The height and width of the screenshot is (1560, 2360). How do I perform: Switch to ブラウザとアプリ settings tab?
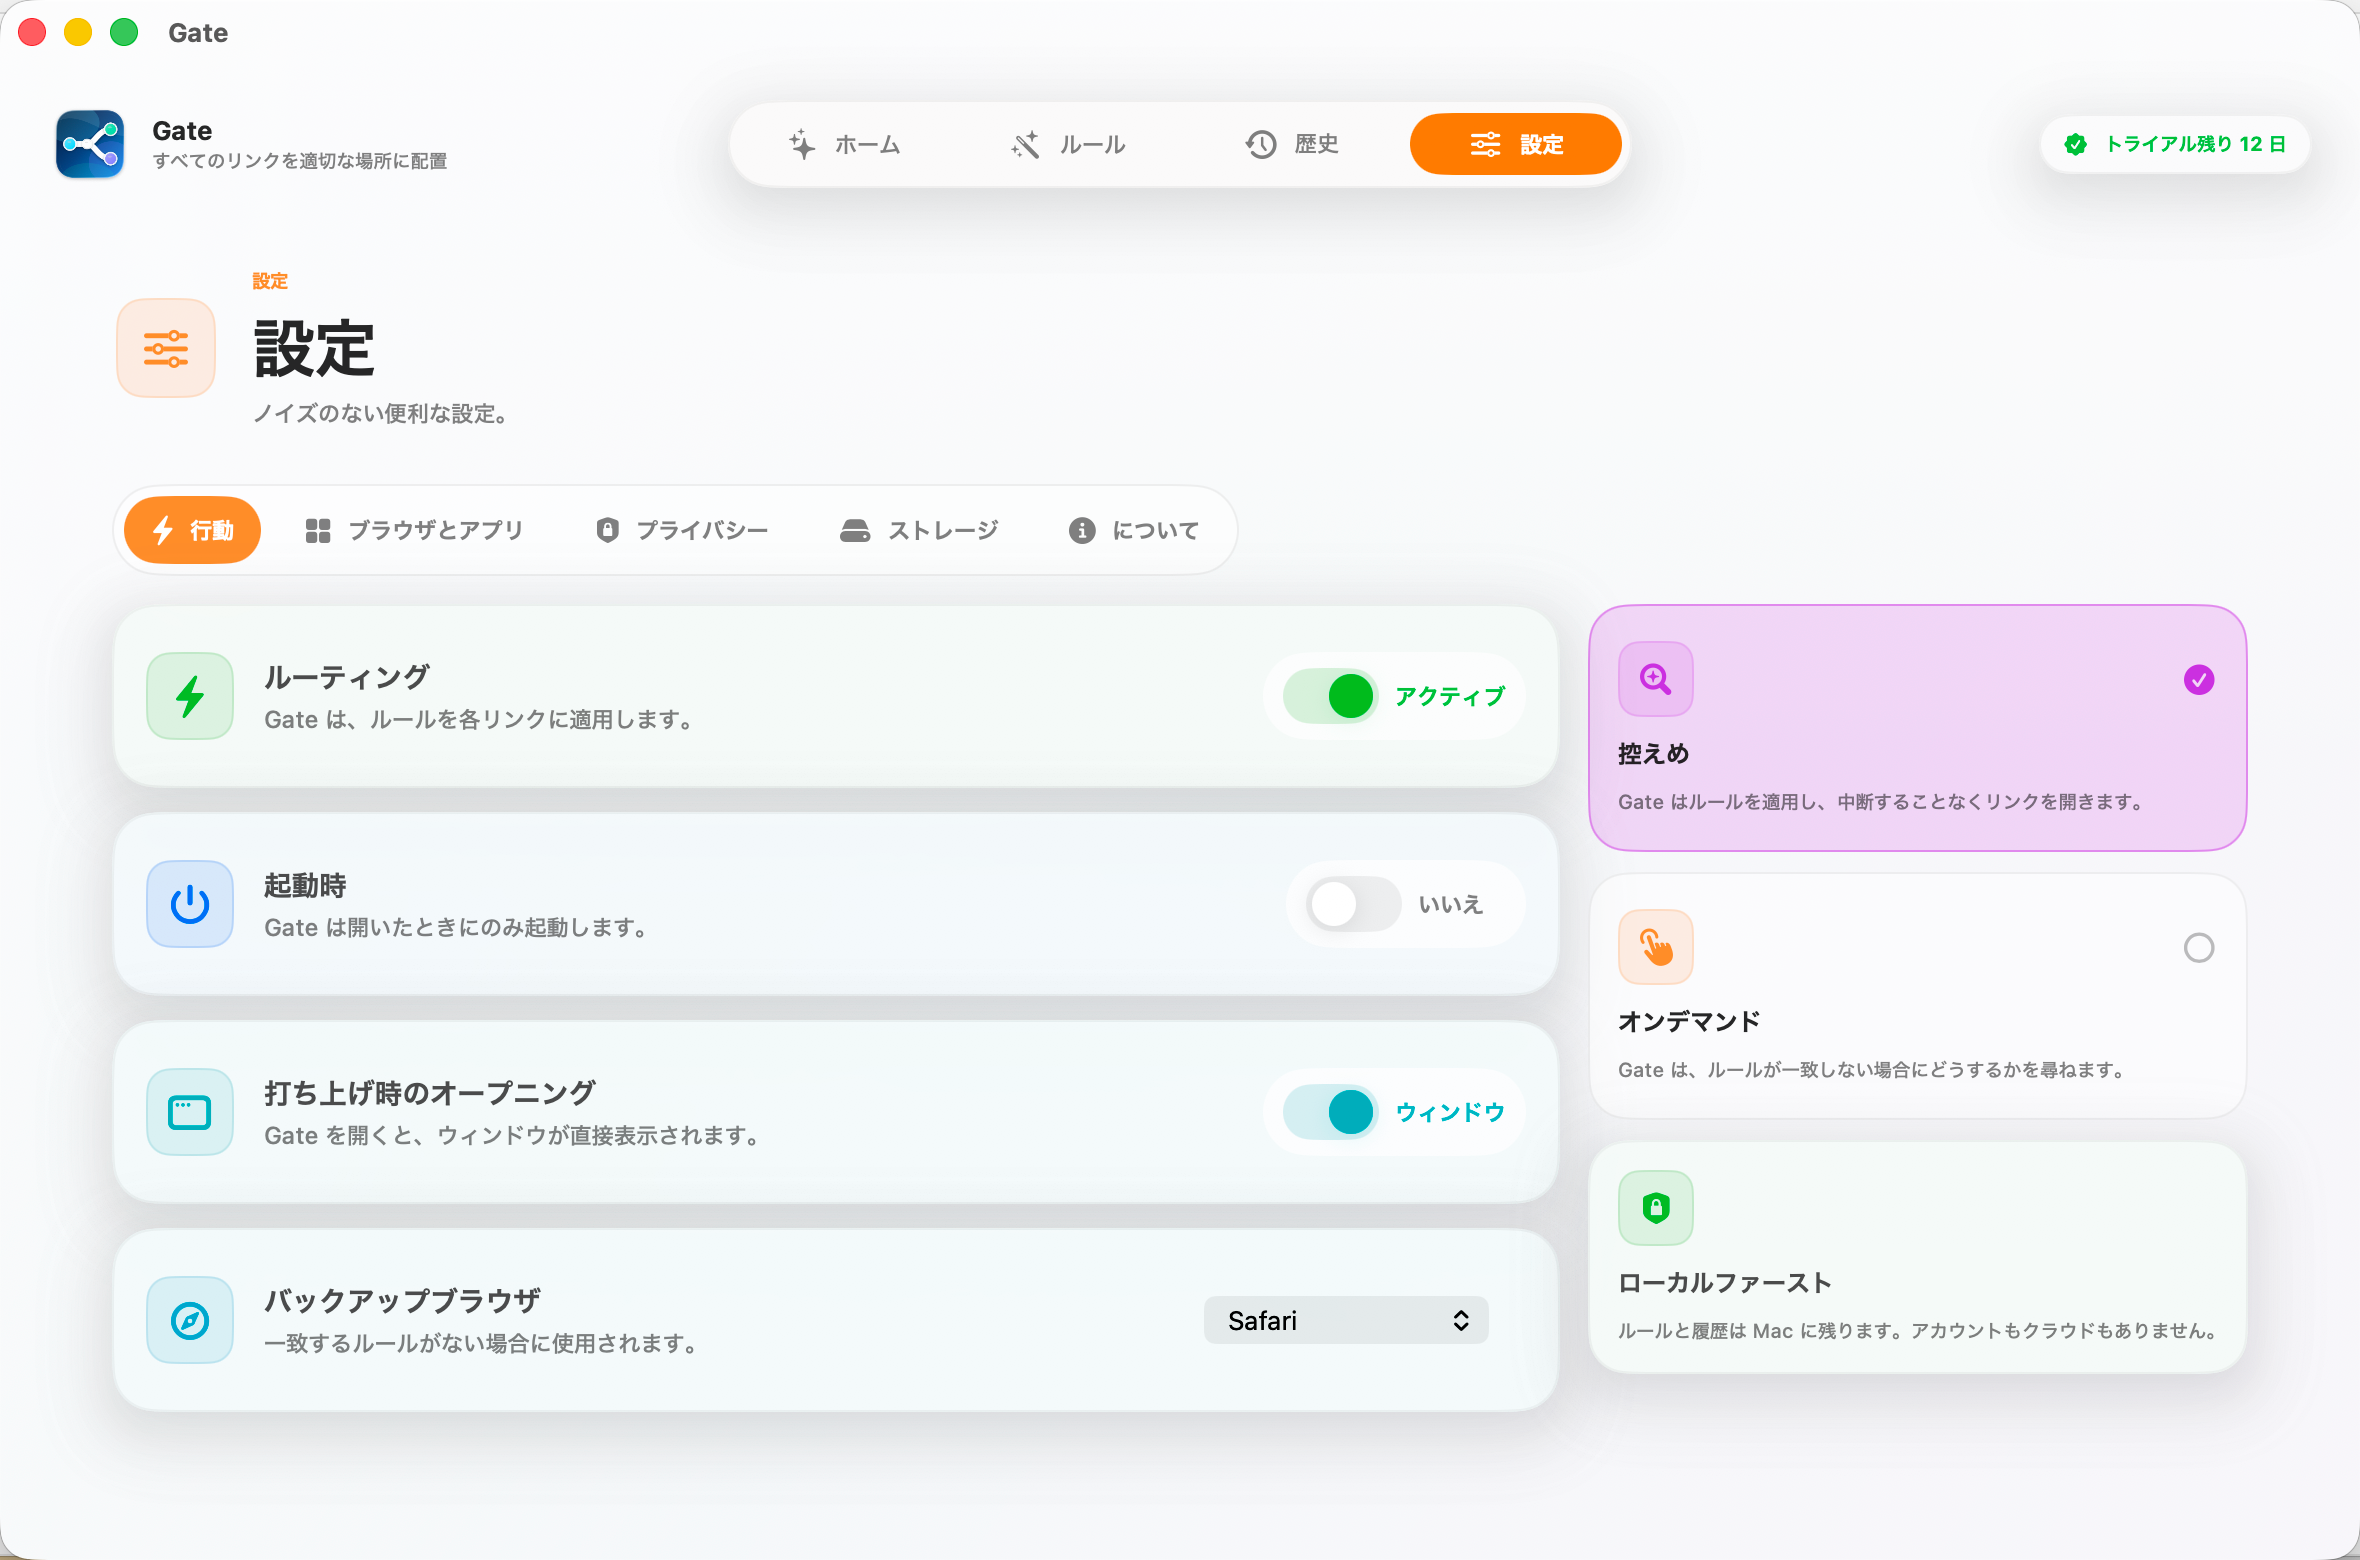tap(414, 530)
